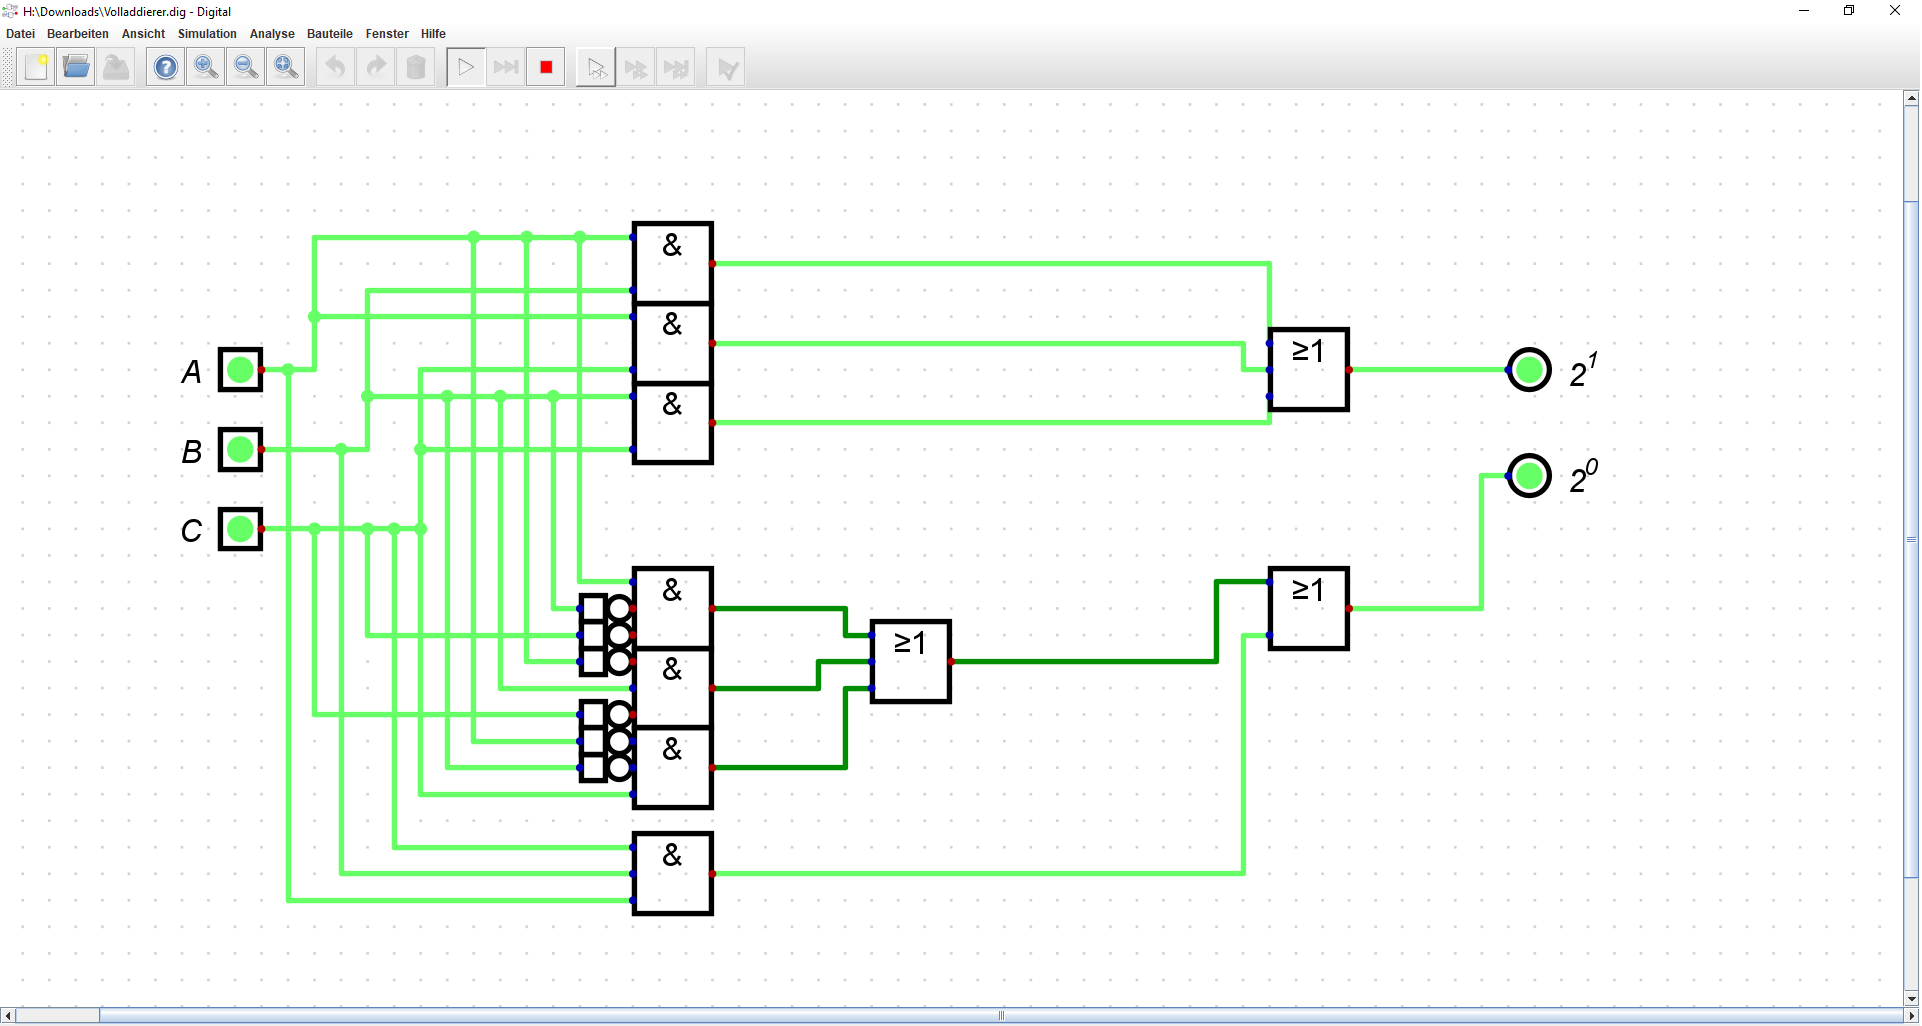
Task: Click the horizontal scrollbar left arrow
Action: 8,1016
